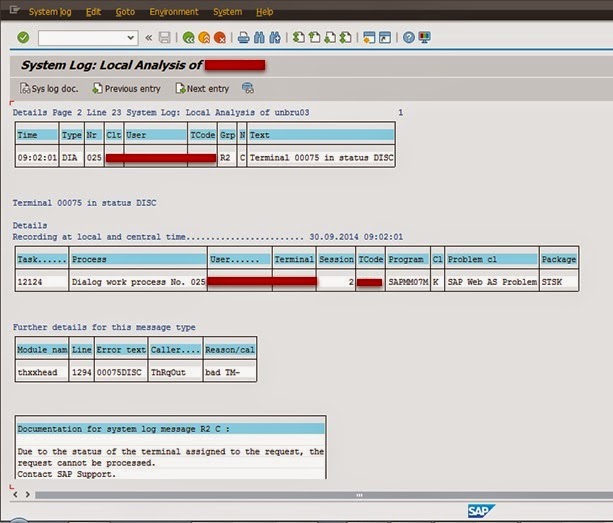Image resolution: width=613 pixels, height=523 pixels.
Task: Open the System menu
Action: click(x=228, y=12)
